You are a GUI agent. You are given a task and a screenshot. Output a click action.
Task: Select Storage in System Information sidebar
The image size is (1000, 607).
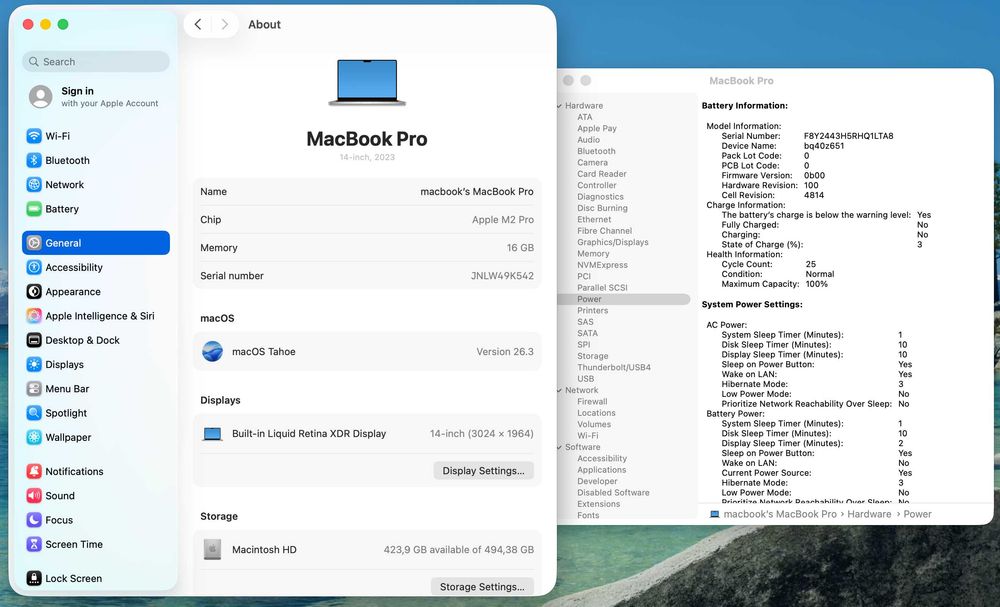pos(592,356)
